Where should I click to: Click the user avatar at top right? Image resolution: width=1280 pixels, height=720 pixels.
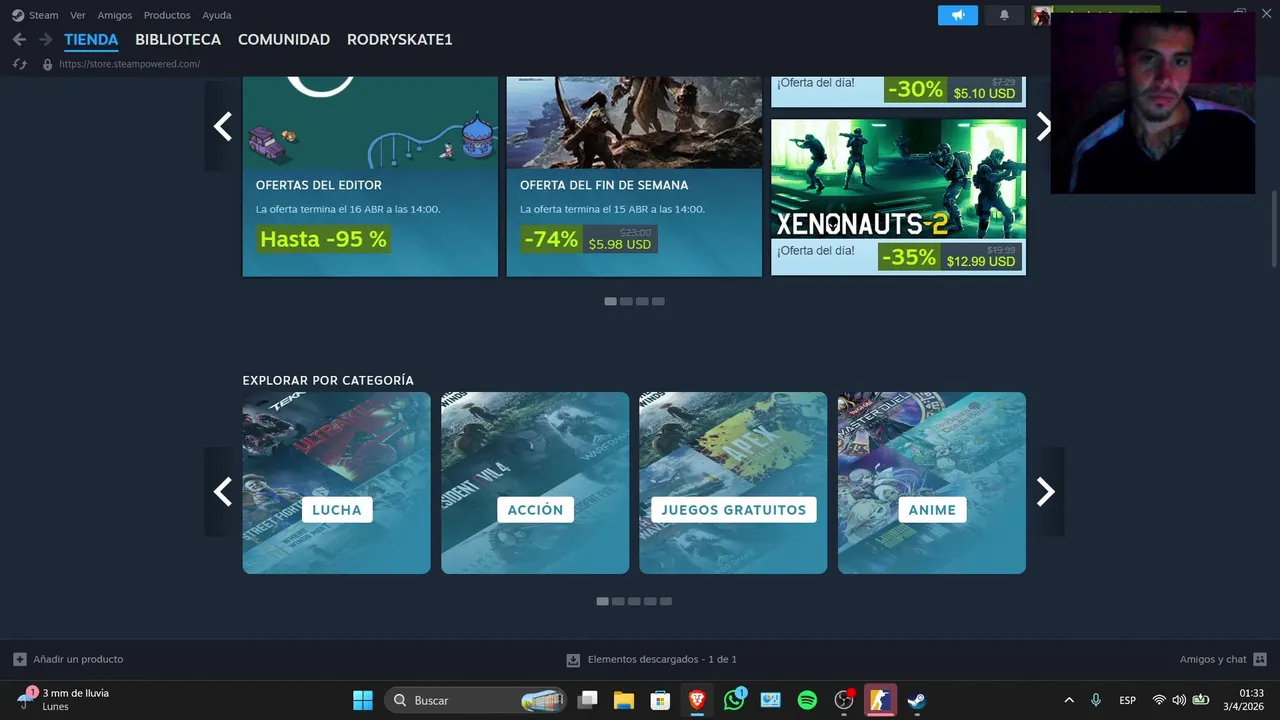click(1041, 15)
